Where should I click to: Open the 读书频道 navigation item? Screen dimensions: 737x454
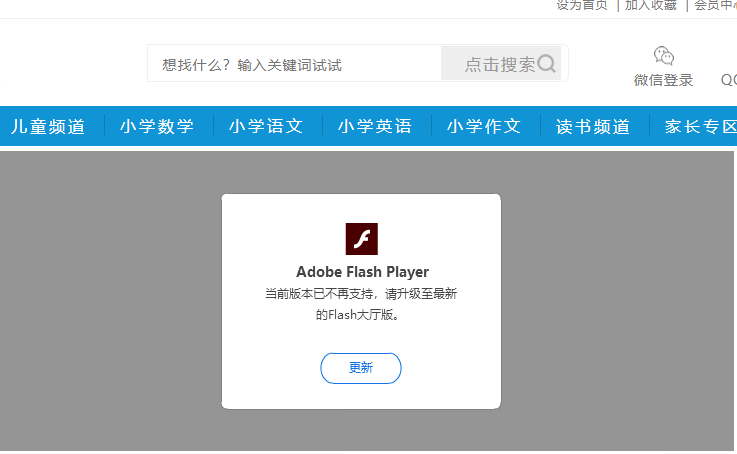[593, 126]
